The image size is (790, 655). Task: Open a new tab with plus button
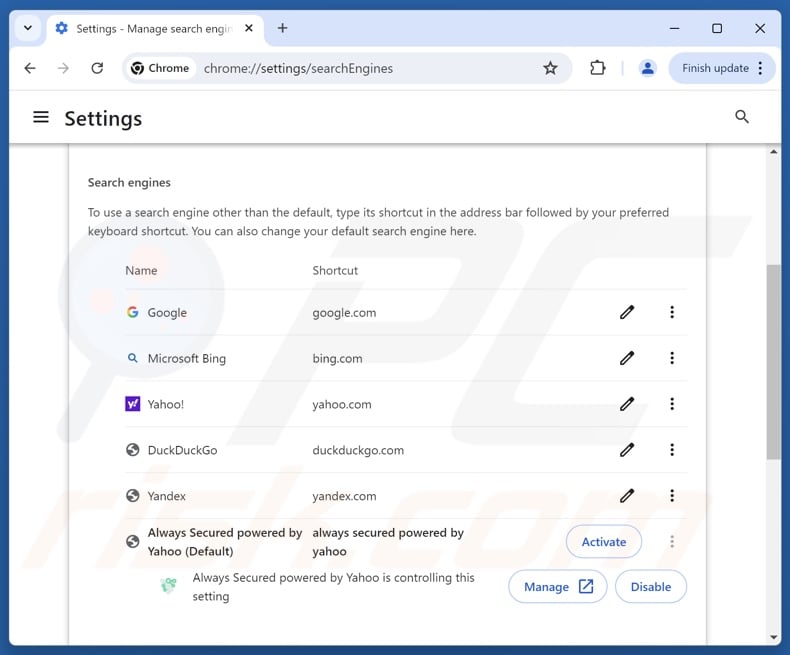(283, 28)
